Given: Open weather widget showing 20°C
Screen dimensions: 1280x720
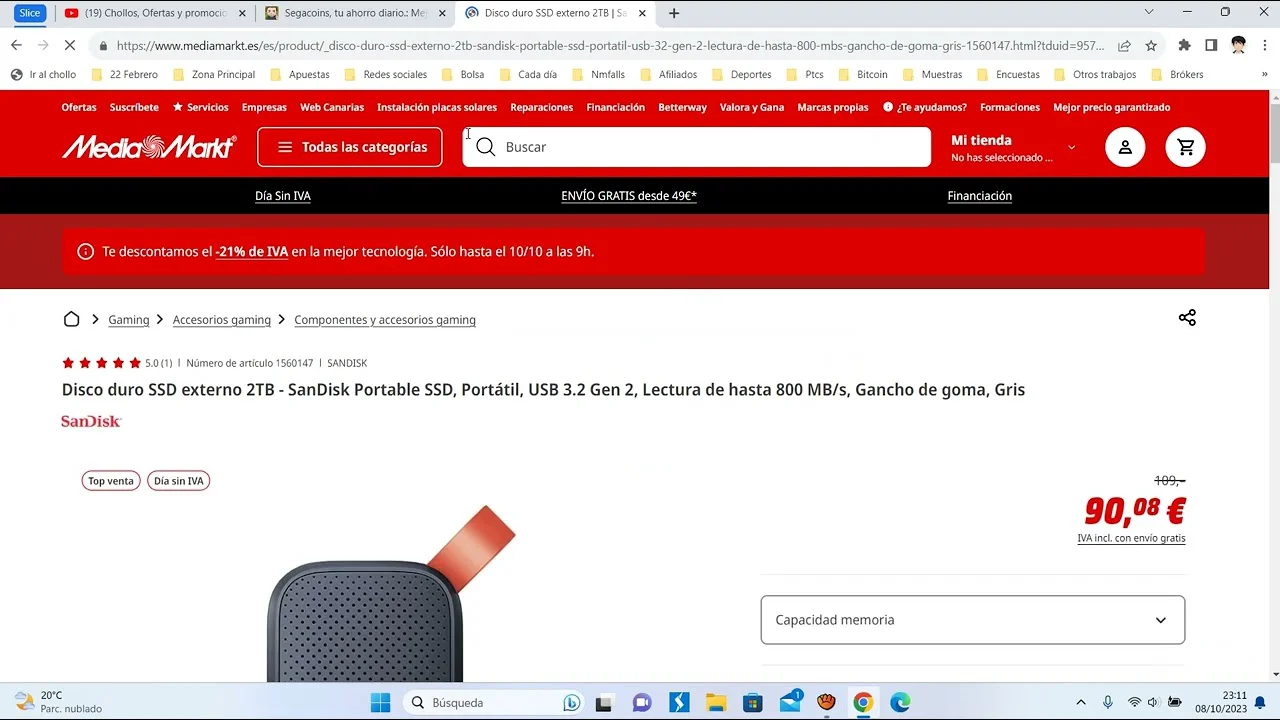Looking at the screenshot, I should pos(58,702).
